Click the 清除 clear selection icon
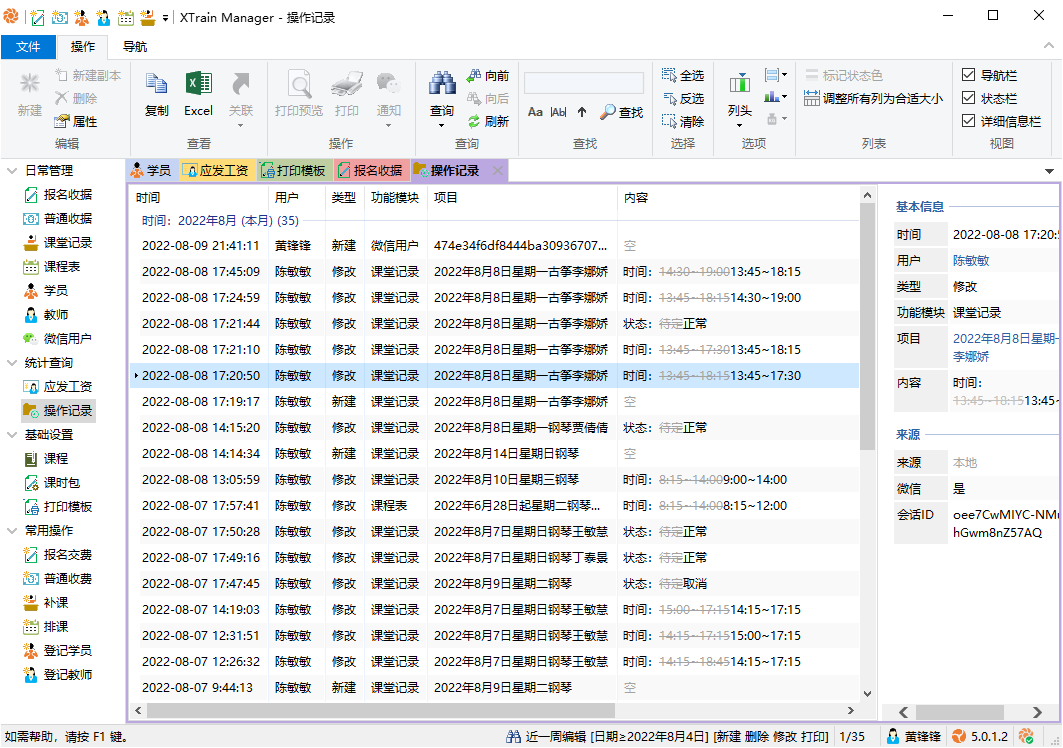Image resolution: width=1063 pixels, height=748 pixels. tap(669, 121)
